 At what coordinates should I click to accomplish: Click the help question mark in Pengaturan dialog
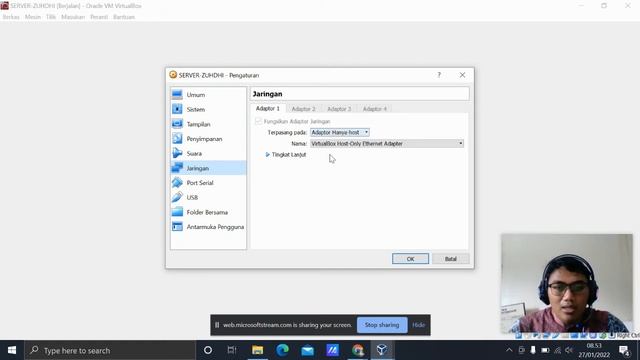tap(439, 75)
